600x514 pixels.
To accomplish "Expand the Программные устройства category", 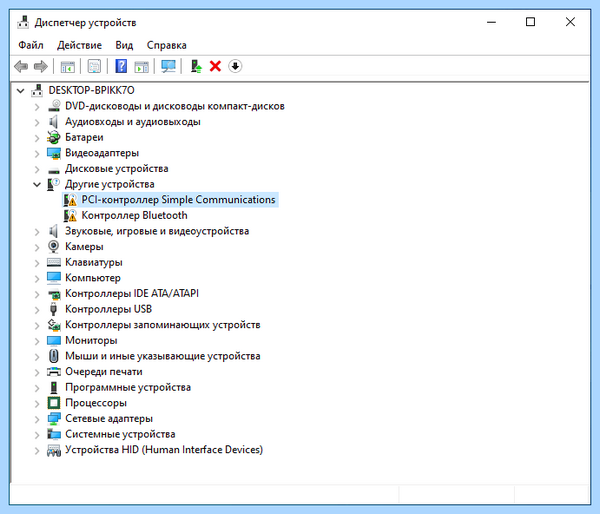I will (37, 388).
